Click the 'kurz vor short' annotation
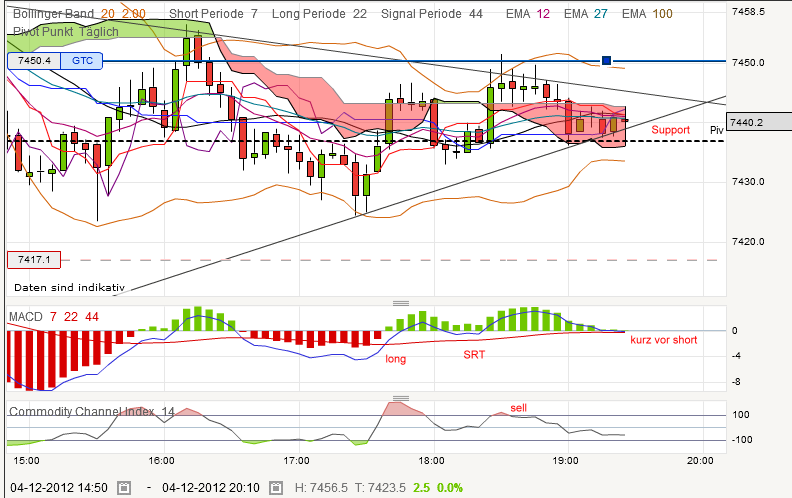The width and height of the screenshot is (792, 498). tap(664, 340)
